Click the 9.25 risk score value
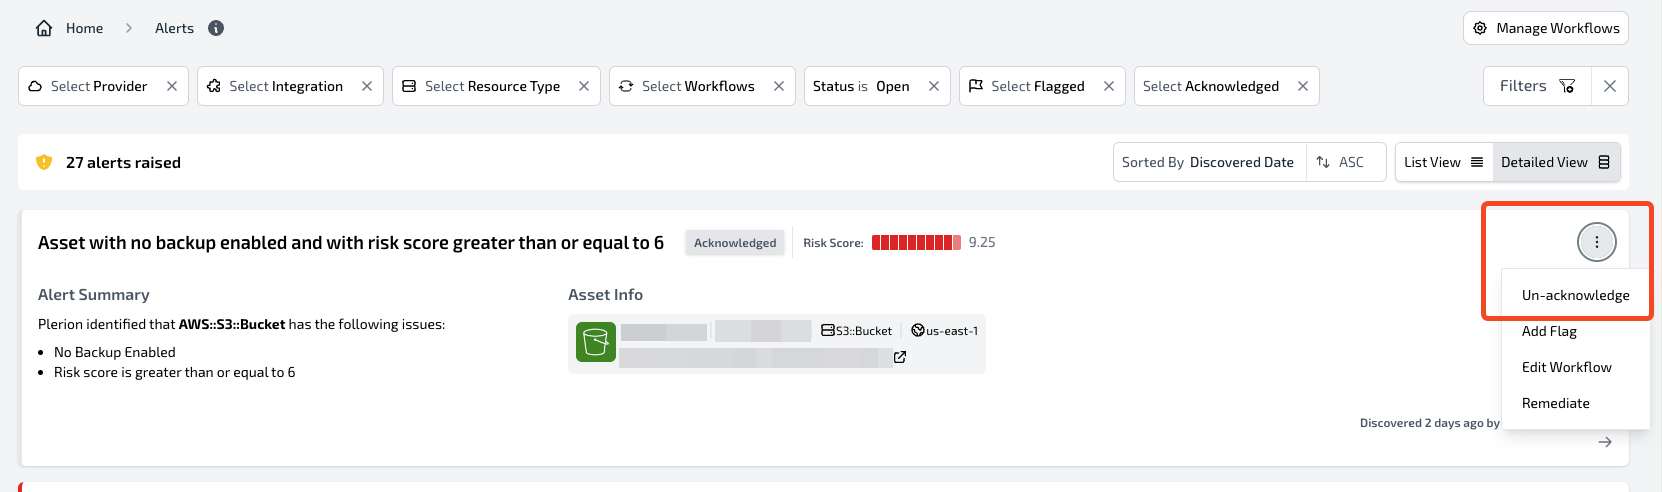This screenshot has height=492, width=1662. (982, 242)
